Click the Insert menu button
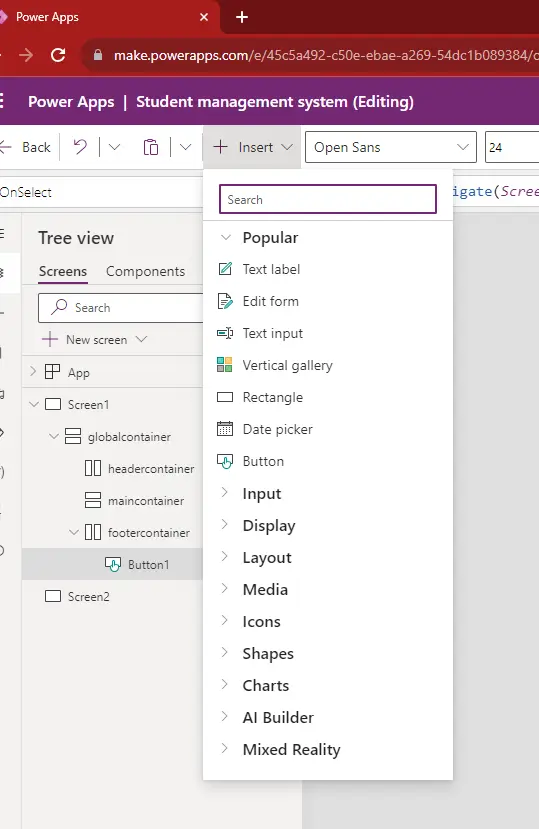The height and width of the screenshot is (829, 539). point(252,147)
